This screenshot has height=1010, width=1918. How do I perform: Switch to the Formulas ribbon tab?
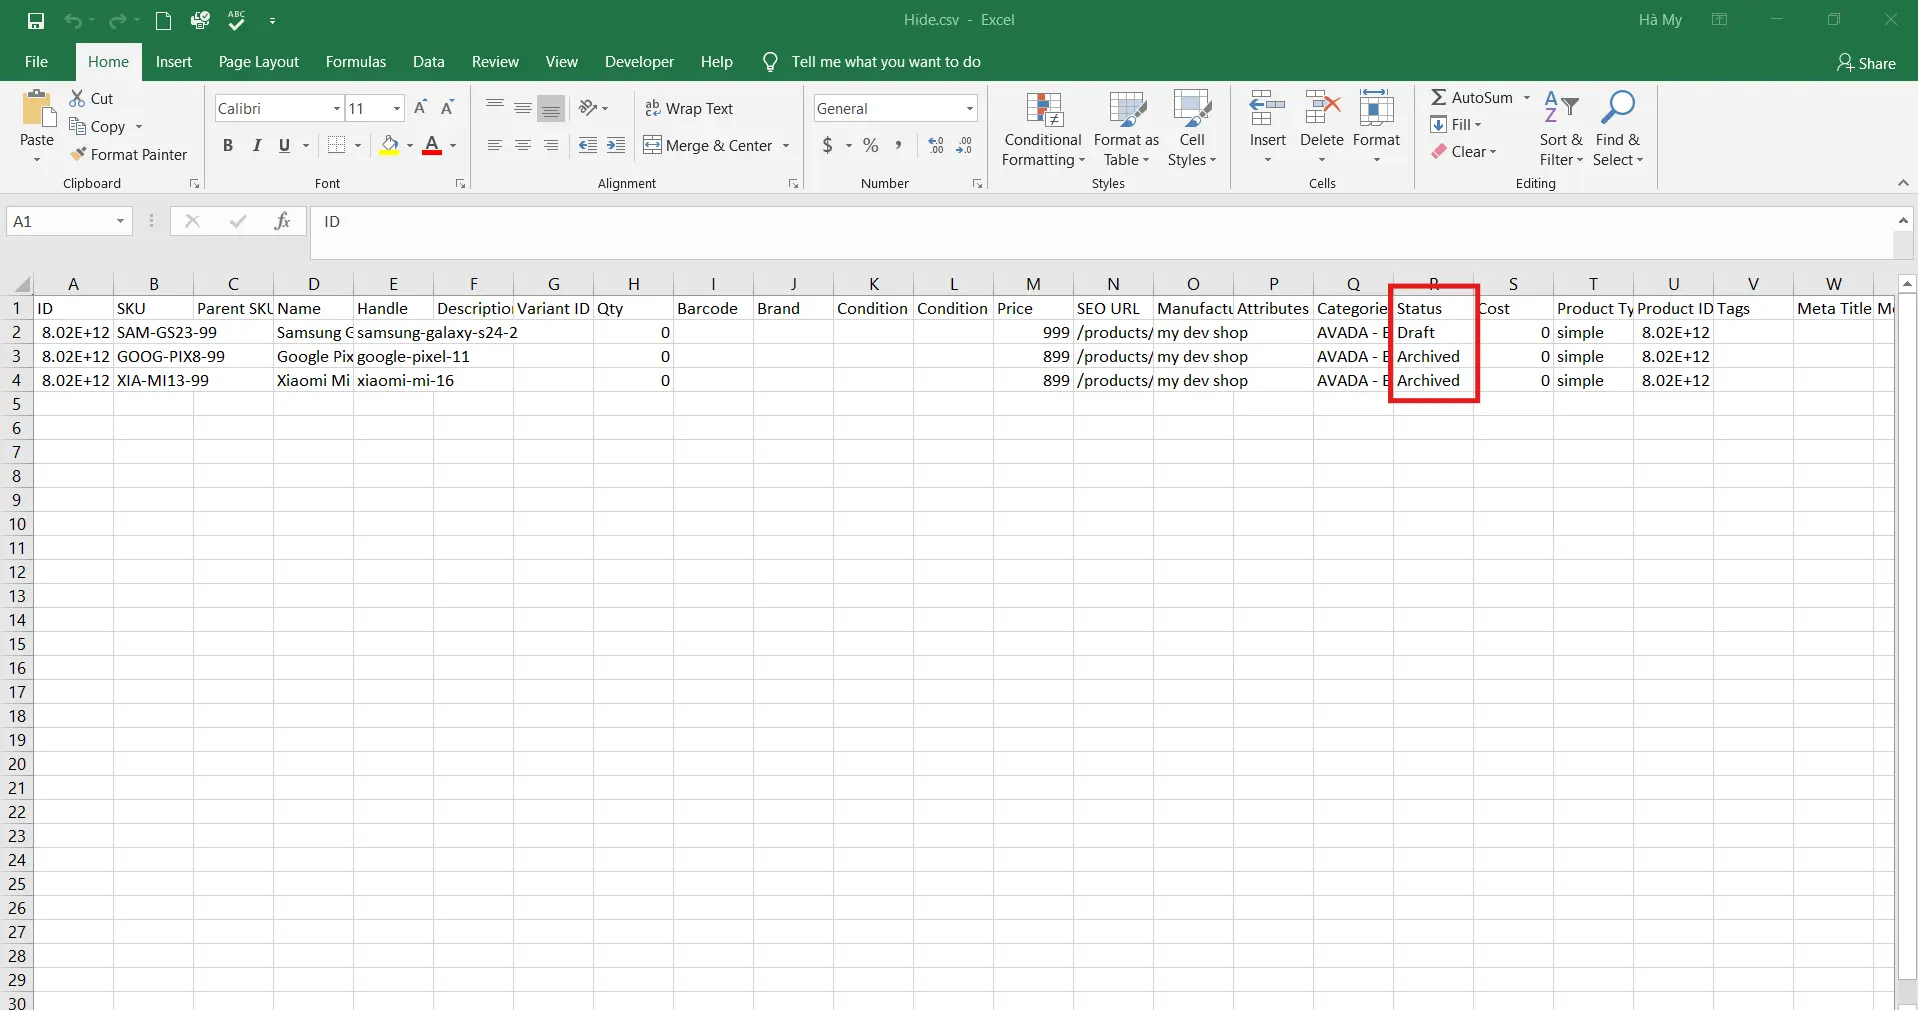(x=355, y=61)
